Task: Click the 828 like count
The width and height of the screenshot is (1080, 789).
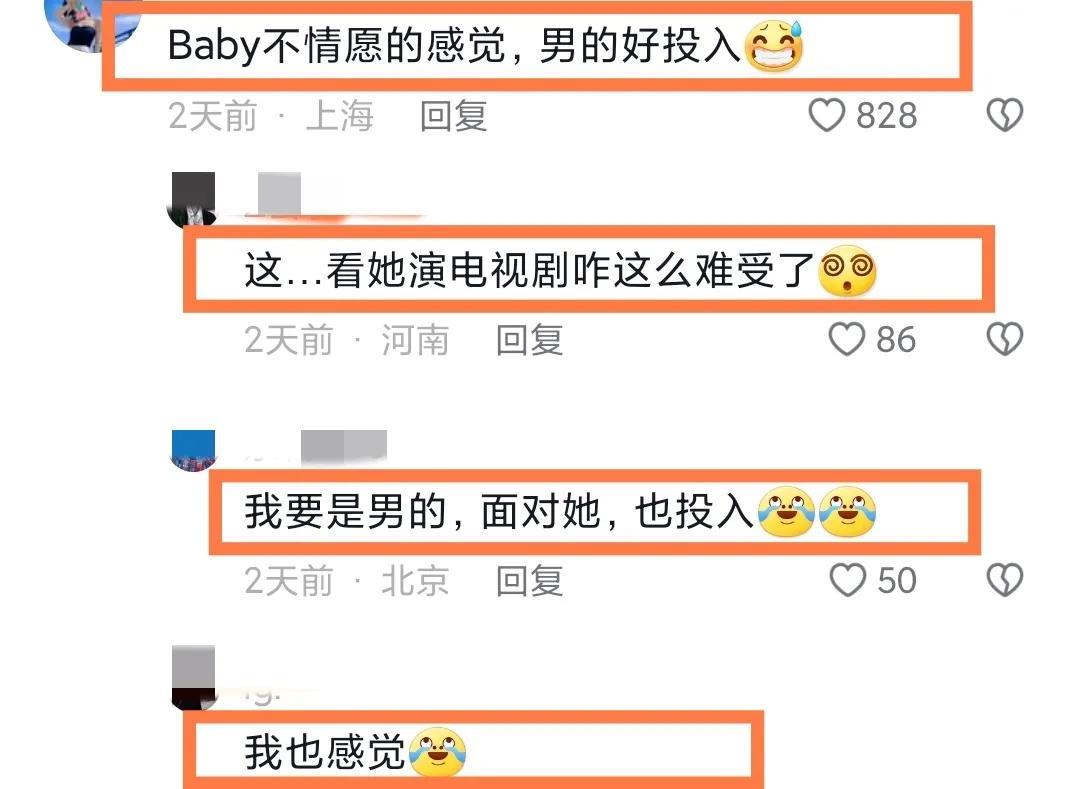Action: tap(886, 115)
